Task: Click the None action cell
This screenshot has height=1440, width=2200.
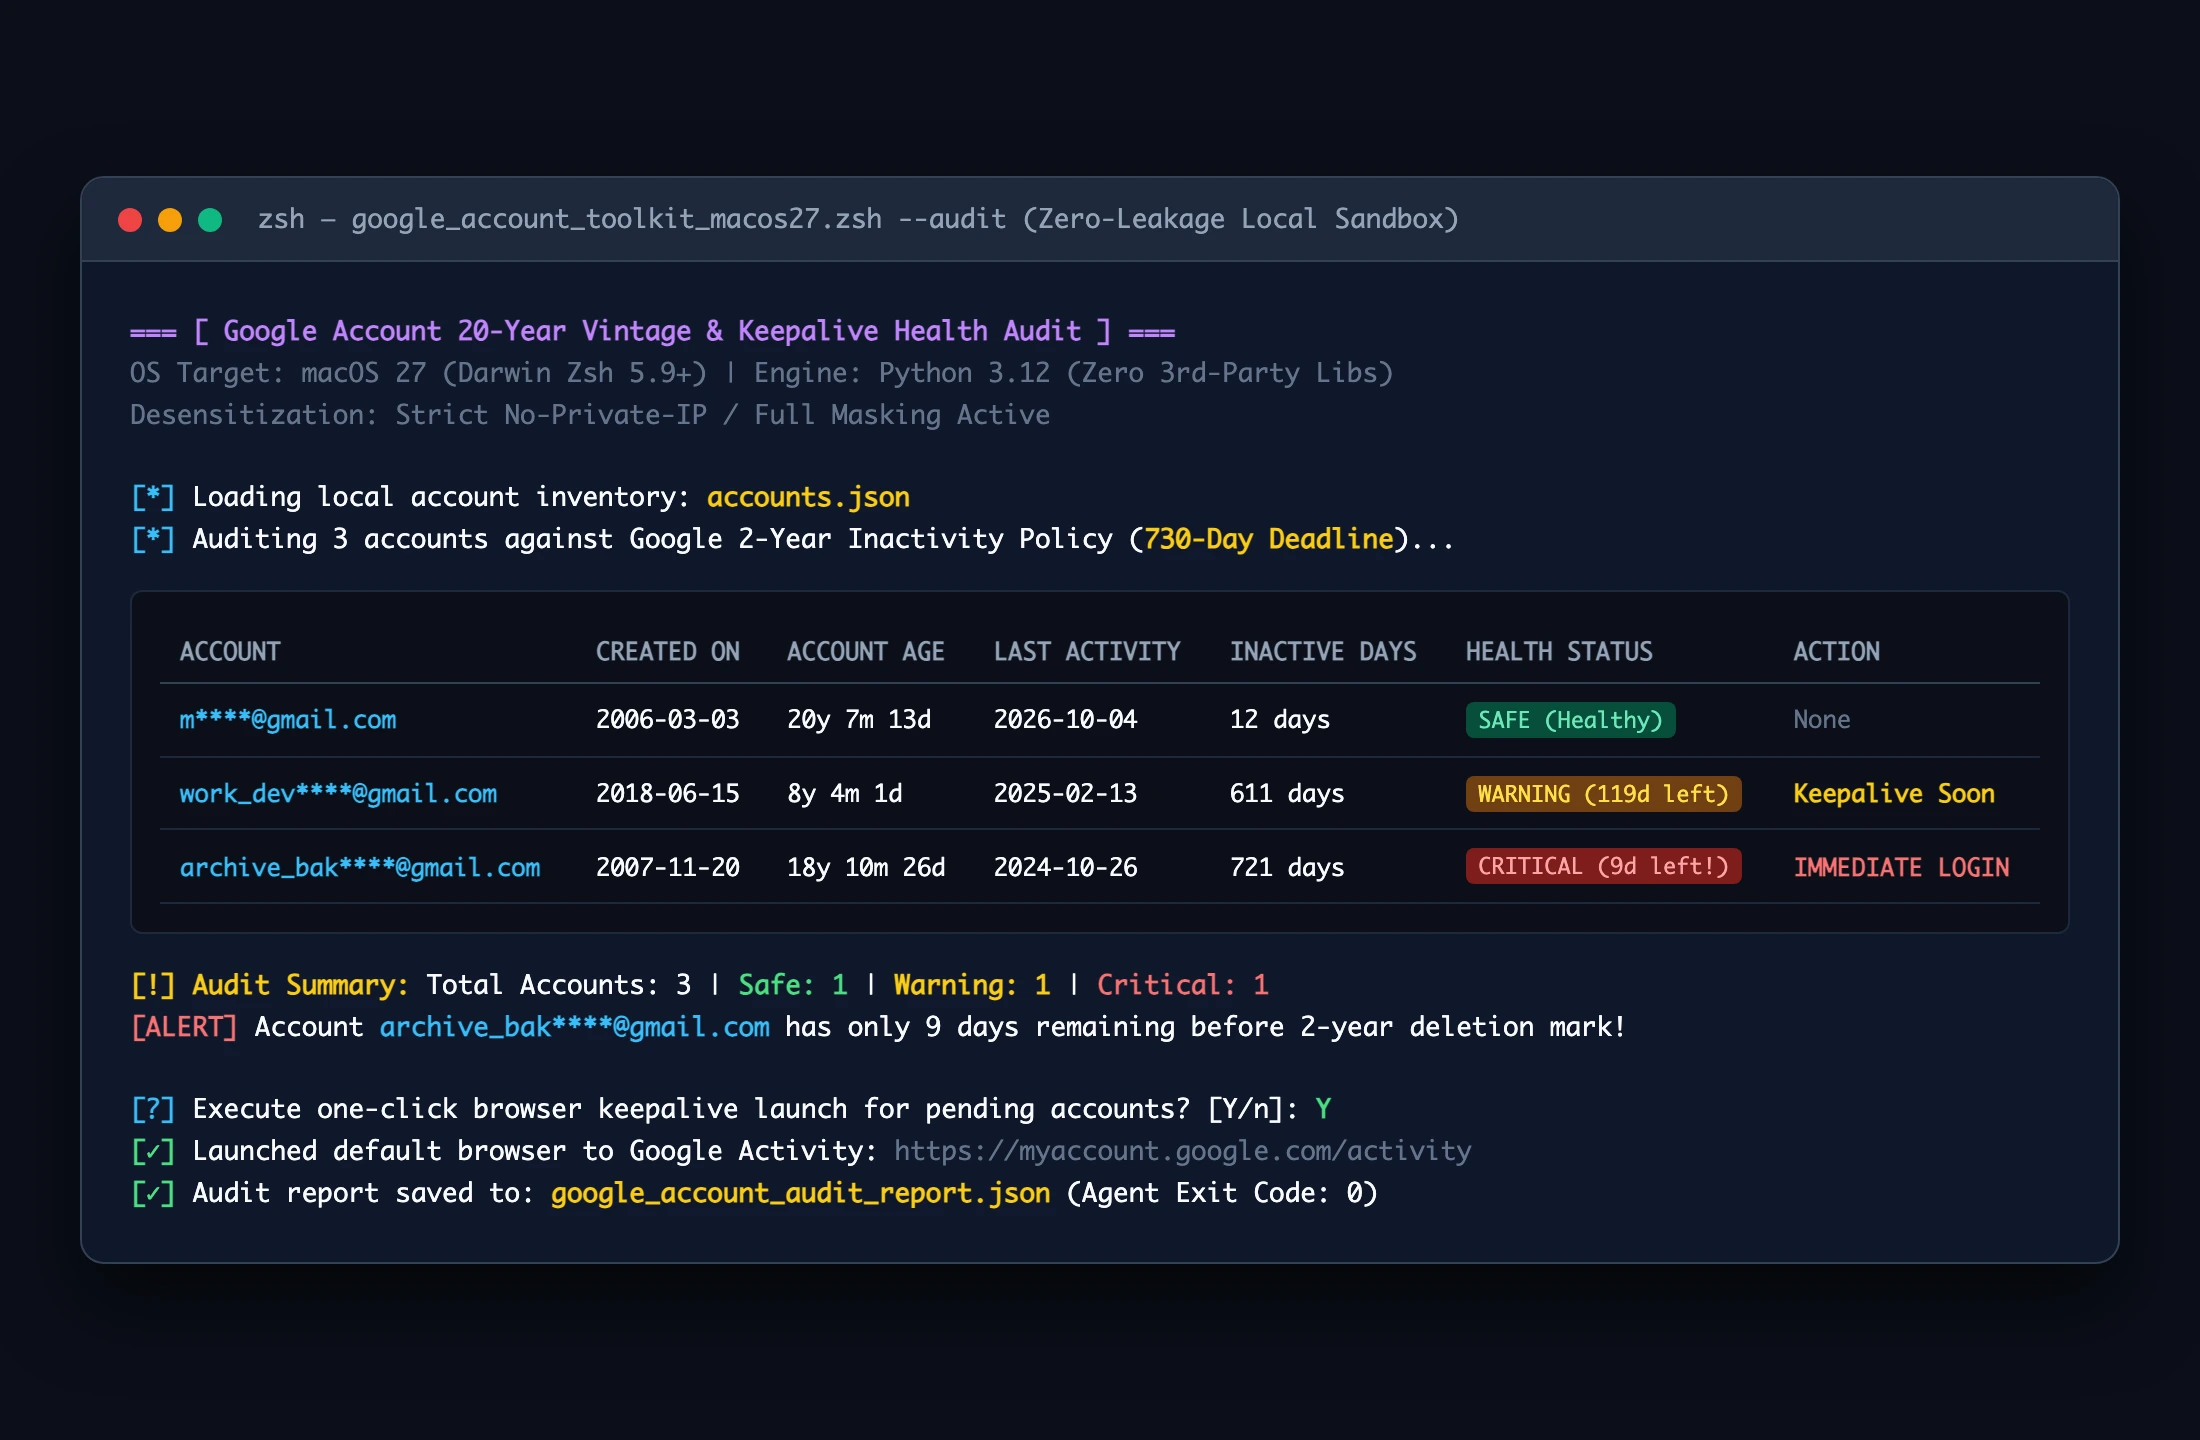Action: tap(1821, 720)
